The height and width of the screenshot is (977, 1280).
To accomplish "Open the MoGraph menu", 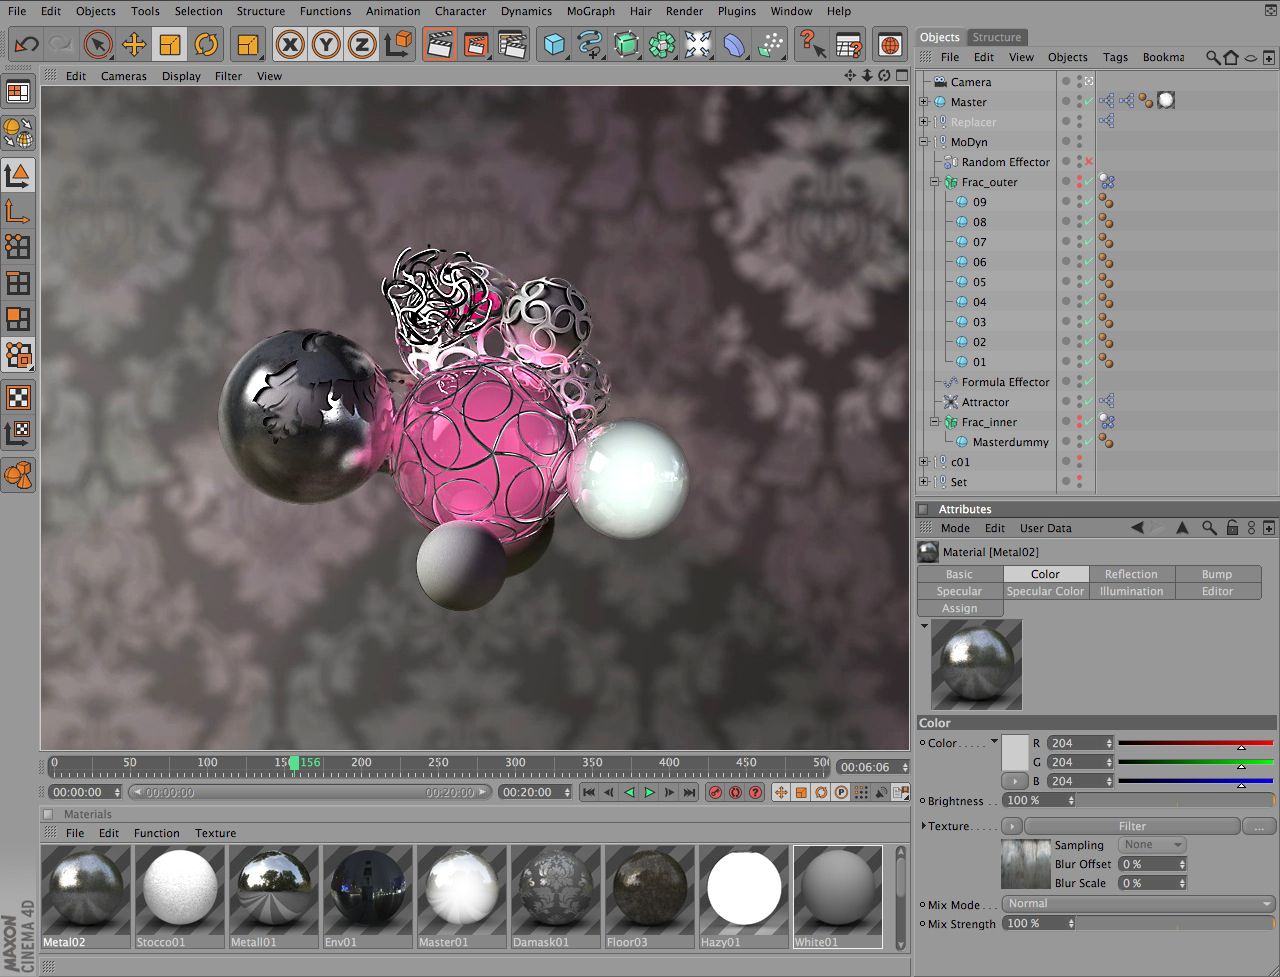I will 590,11.
